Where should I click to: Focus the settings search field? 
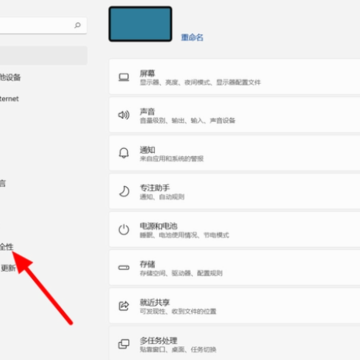click(x=43, y=26)
